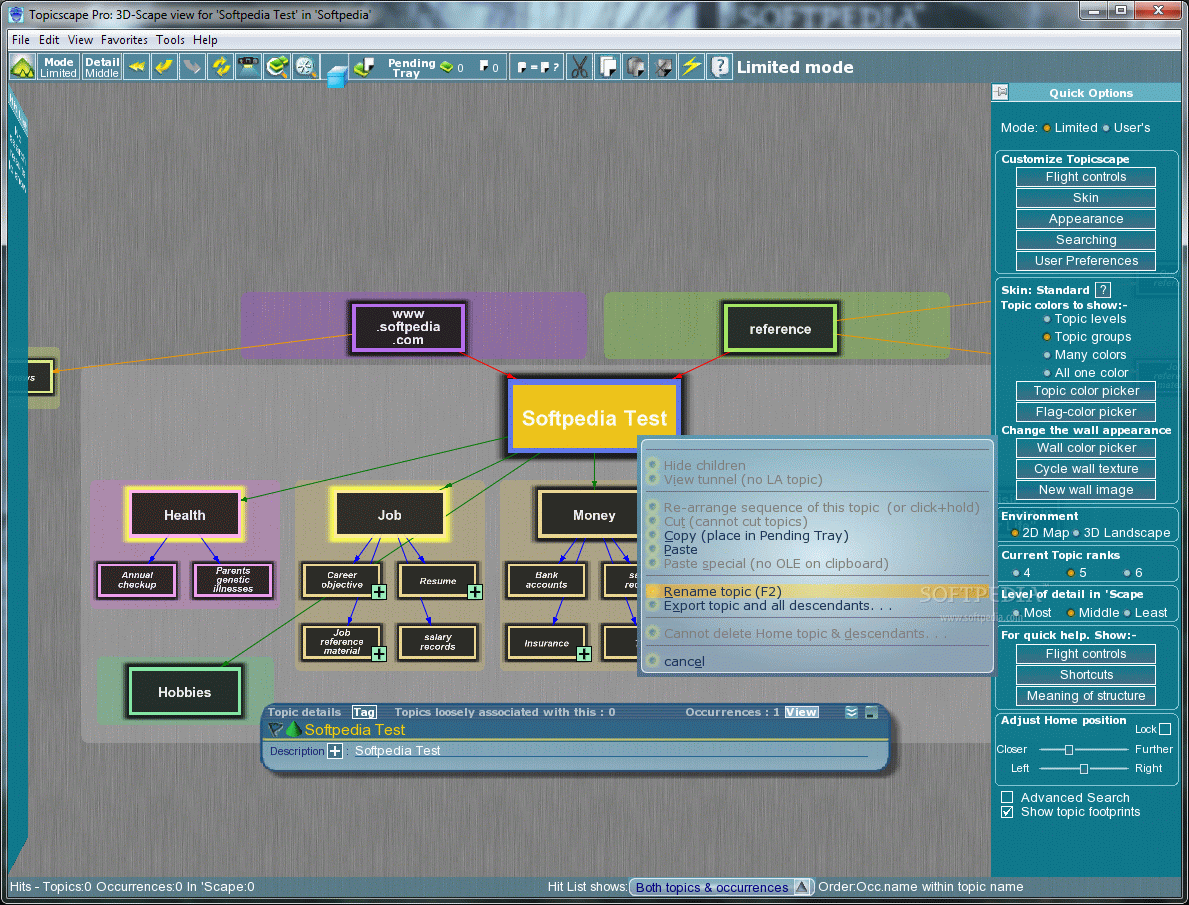Viewport: 1189px width, 905px height.
Task: Click the green cone icon beside Softpedia Test
Action: tap(293, 730)
